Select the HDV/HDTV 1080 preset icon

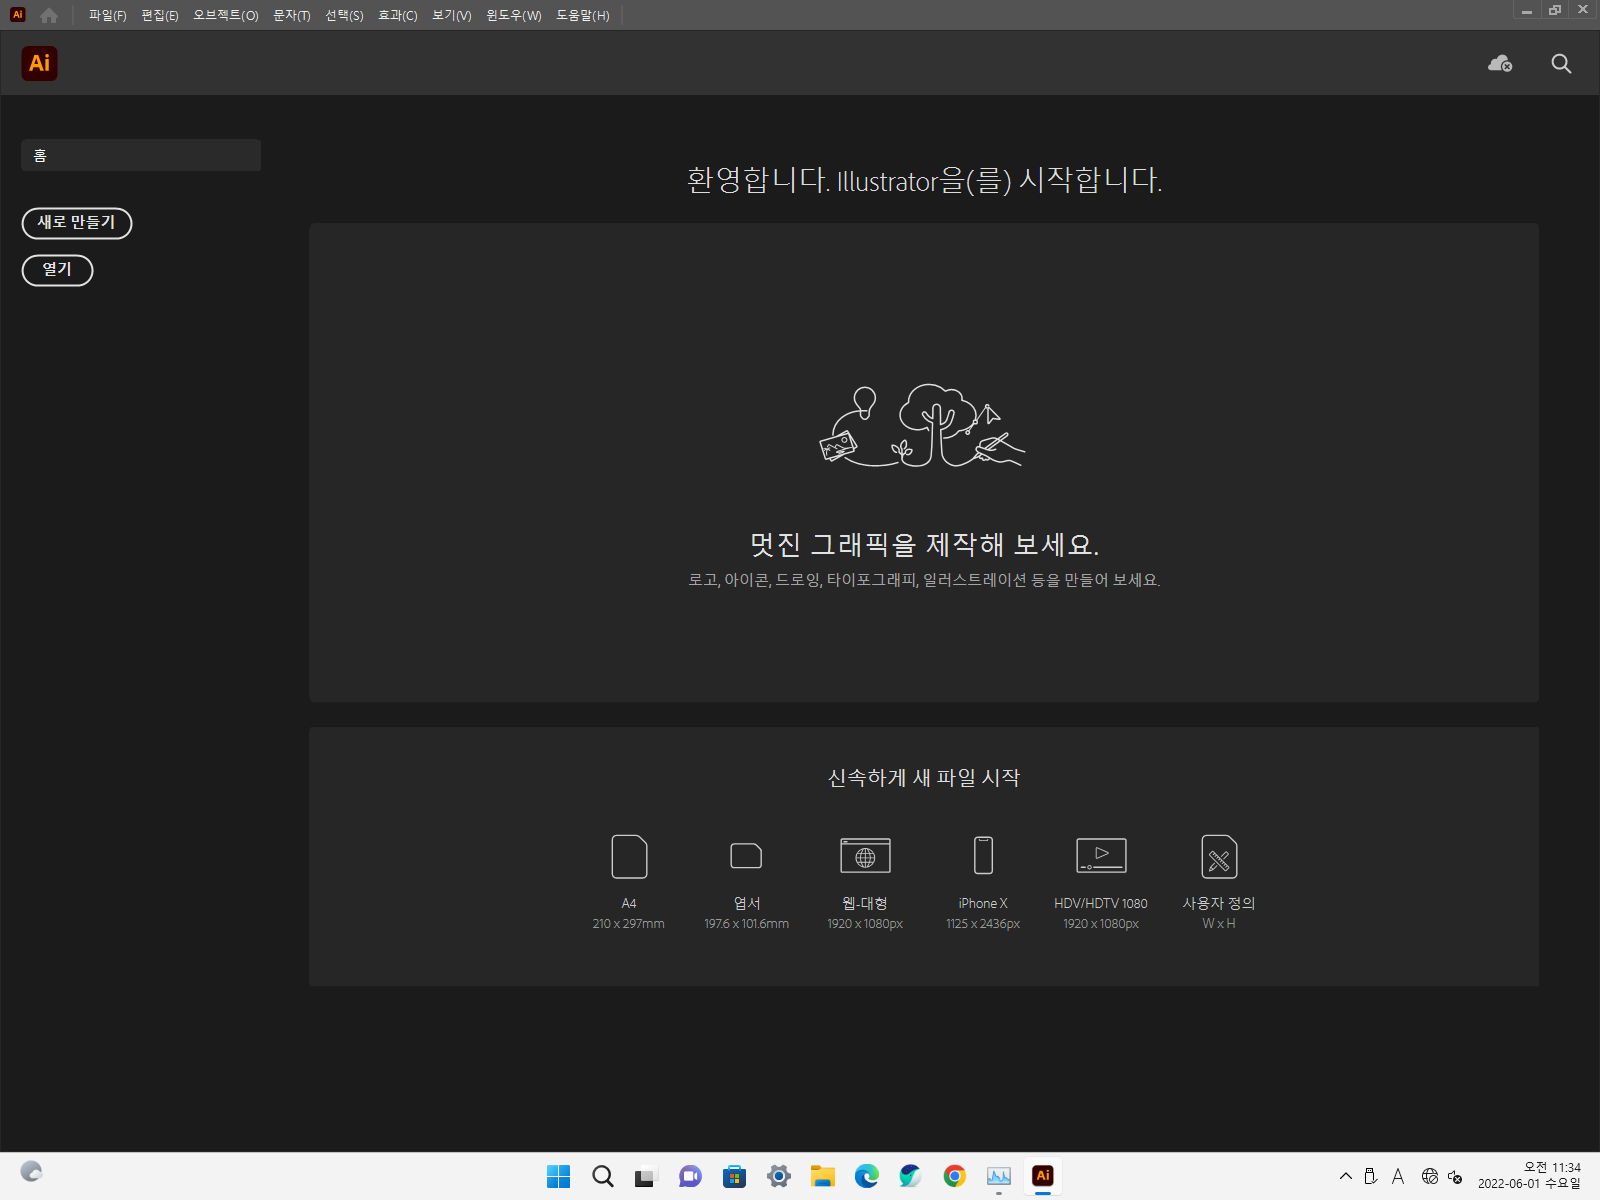(x=1101, y=856)
